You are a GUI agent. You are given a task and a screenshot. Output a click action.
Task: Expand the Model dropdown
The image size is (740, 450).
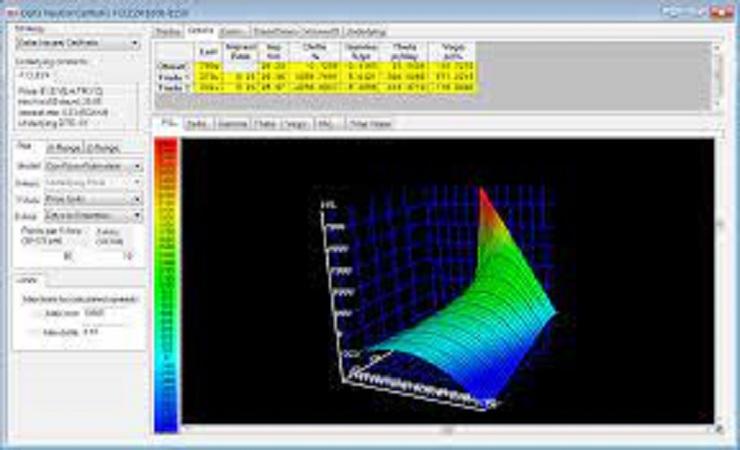[93, 167]
